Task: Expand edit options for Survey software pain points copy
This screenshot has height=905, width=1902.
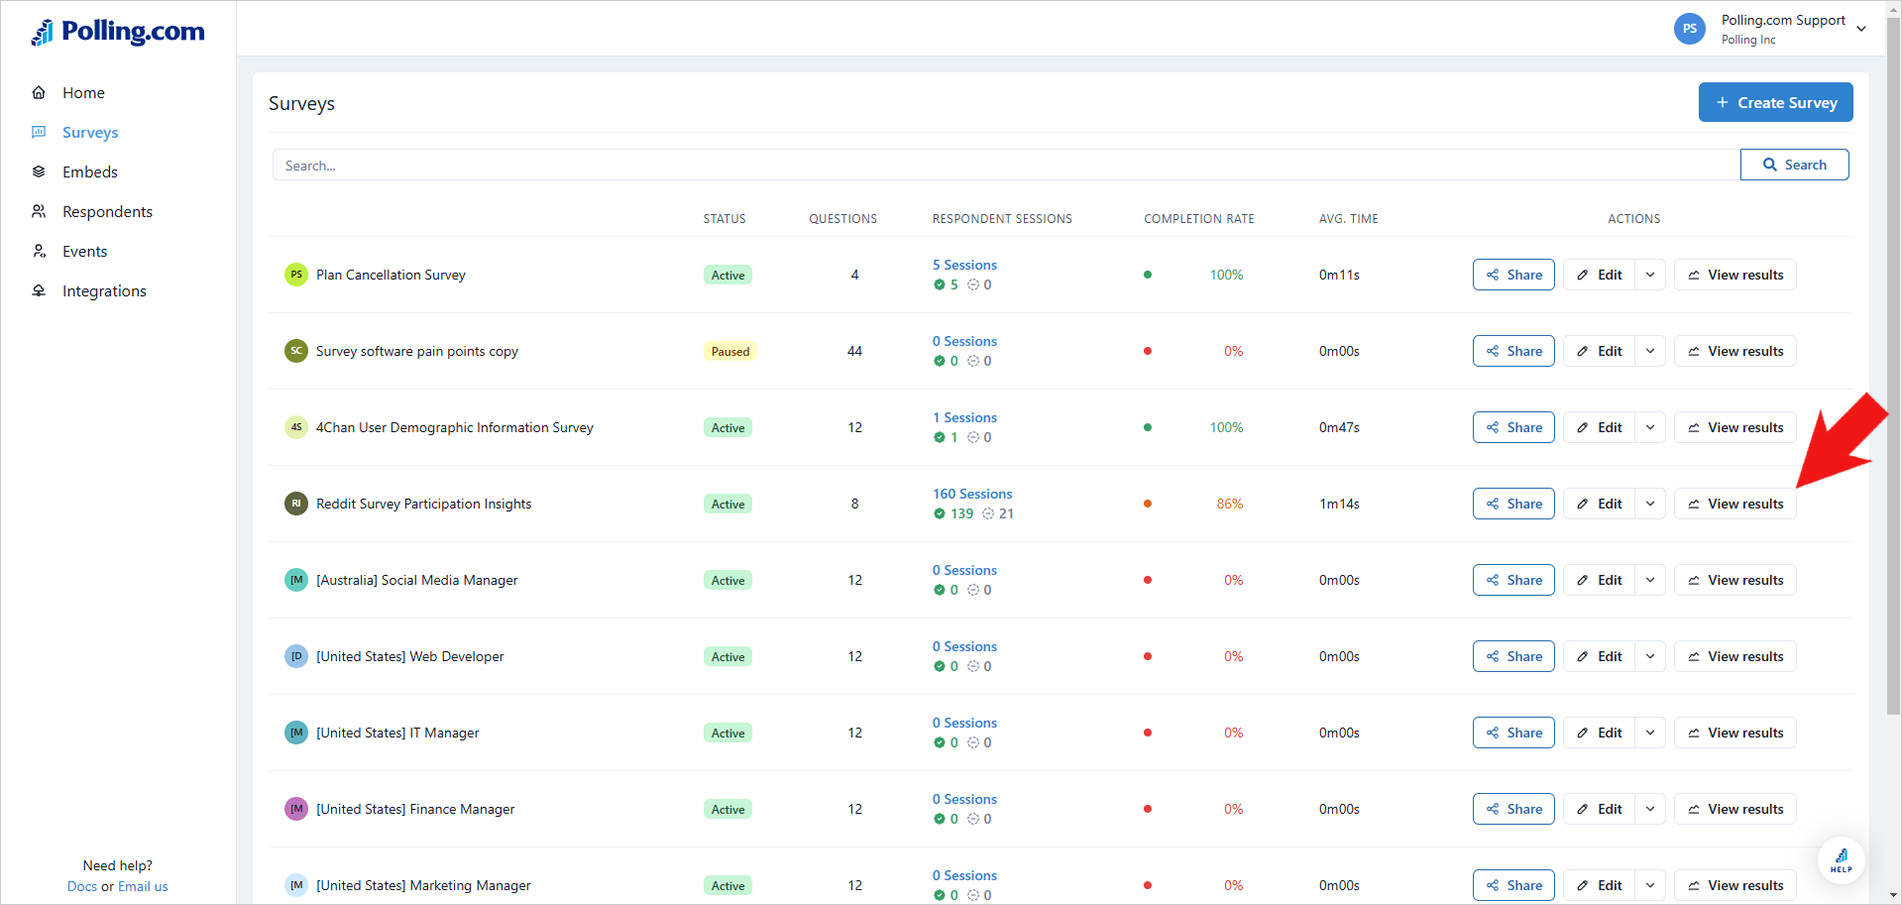Action: (x=1650, y=351)
